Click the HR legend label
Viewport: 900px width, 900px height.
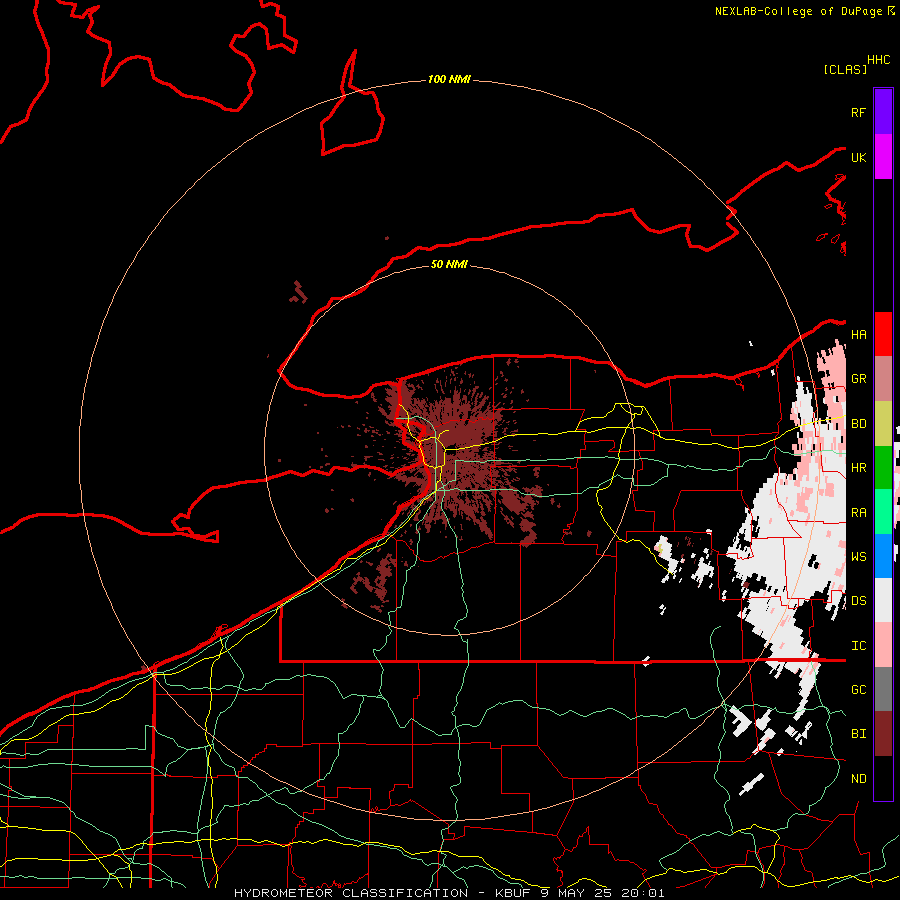coord(859,468)
